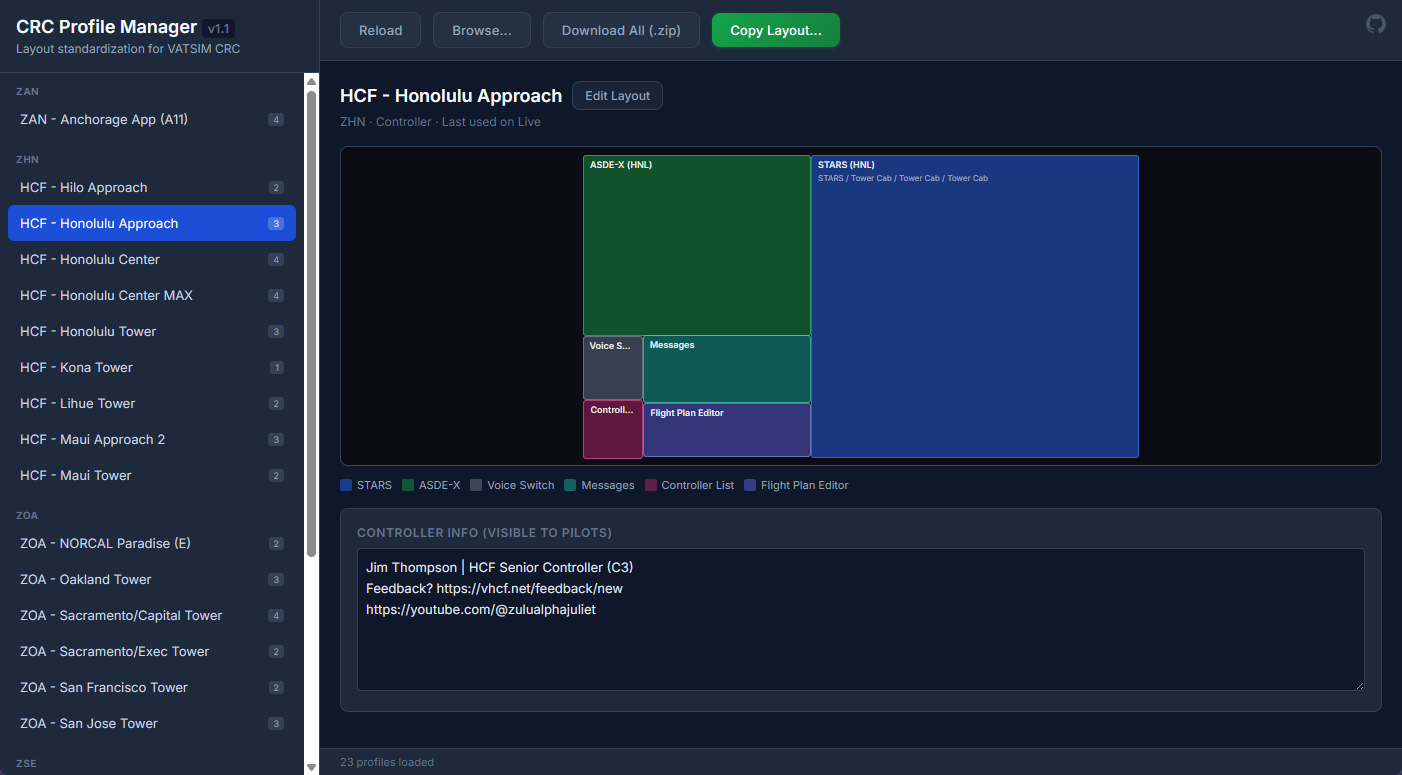The image size is (1402, 775).
Task: Click the Controller List window in layout
Action: click(613, 429)
